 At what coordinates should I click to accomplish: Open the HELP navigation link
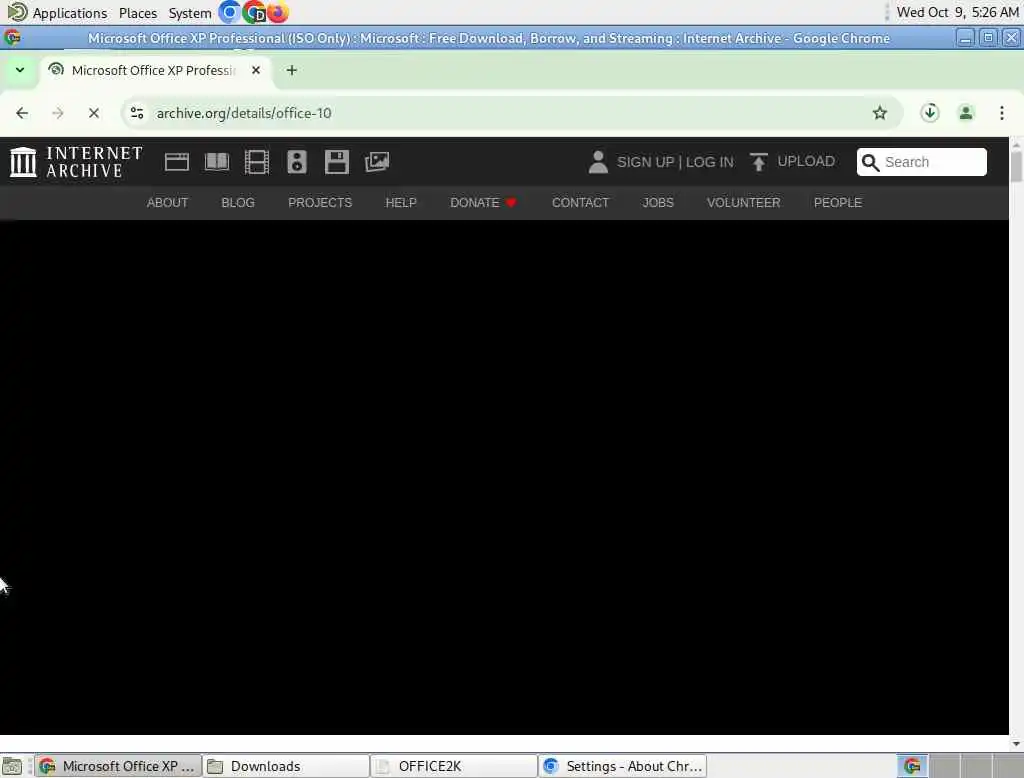point(401,203)
